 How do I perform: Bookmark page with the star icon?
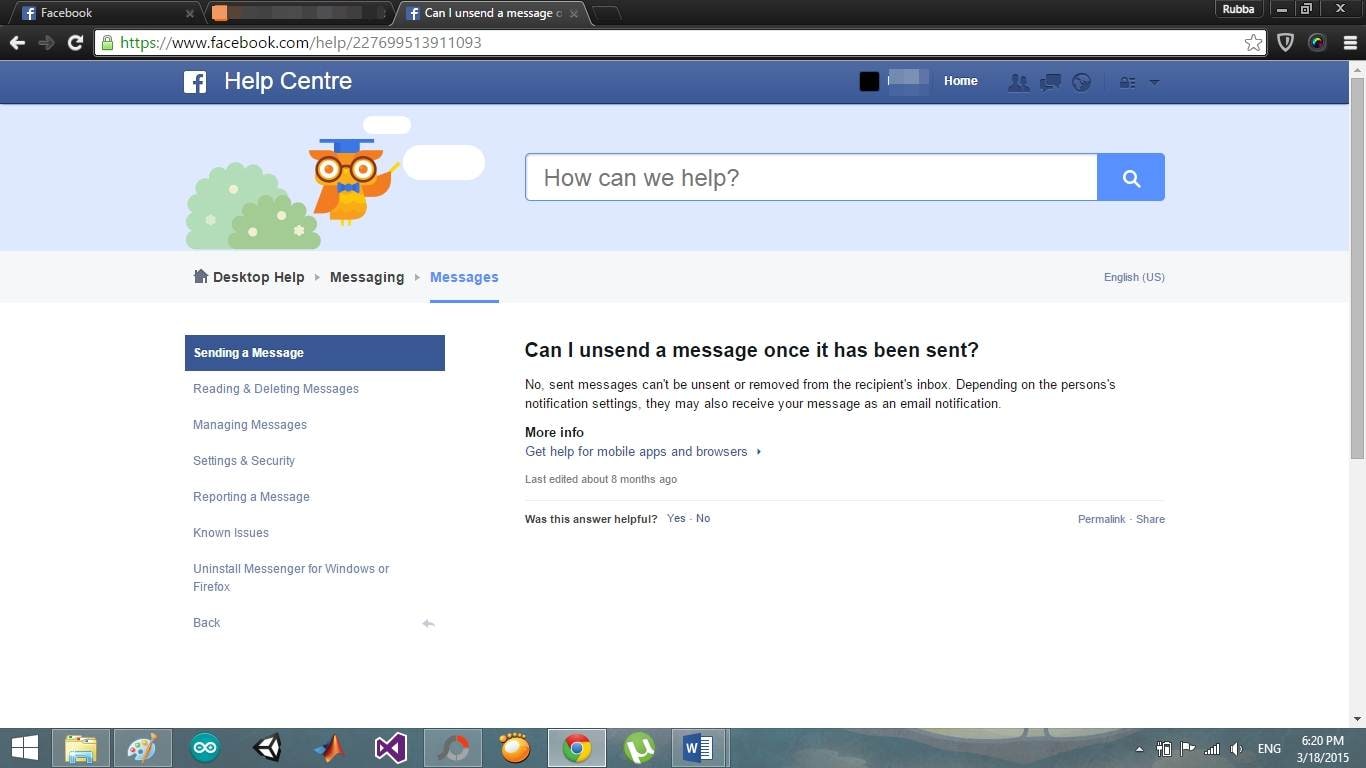1253,43
